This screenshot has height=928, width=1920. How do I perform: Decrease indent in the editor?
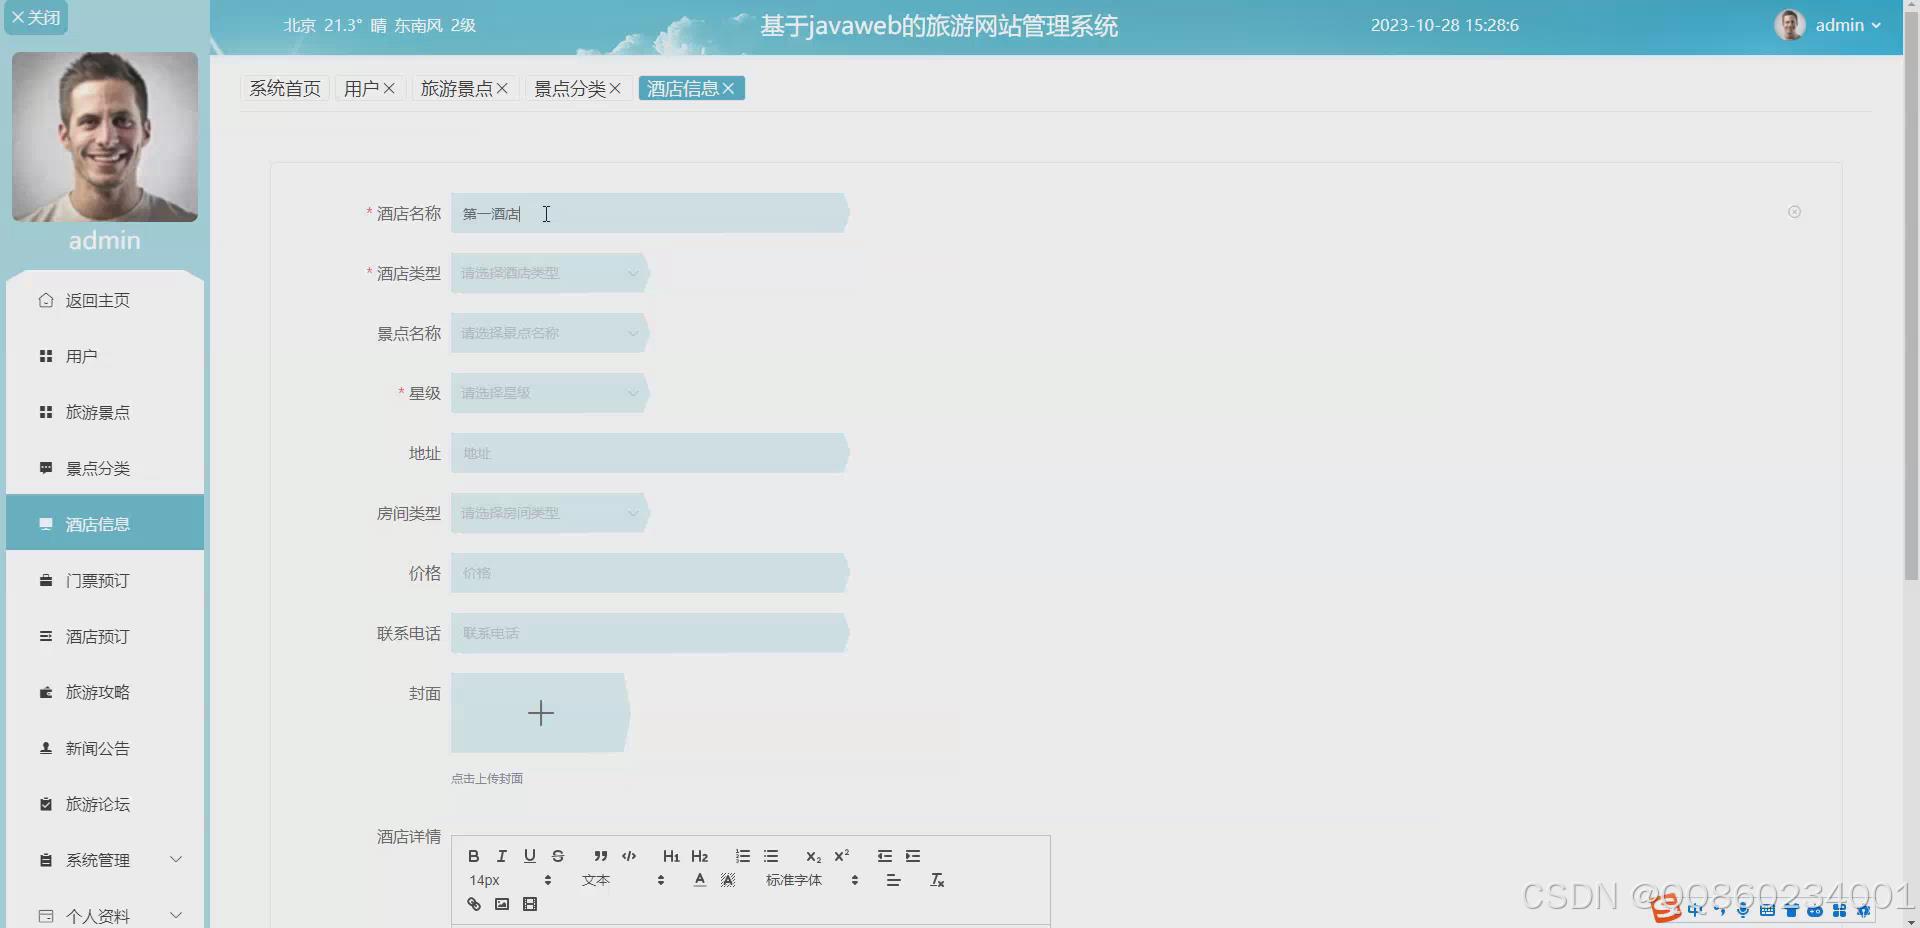click(885, 856)
